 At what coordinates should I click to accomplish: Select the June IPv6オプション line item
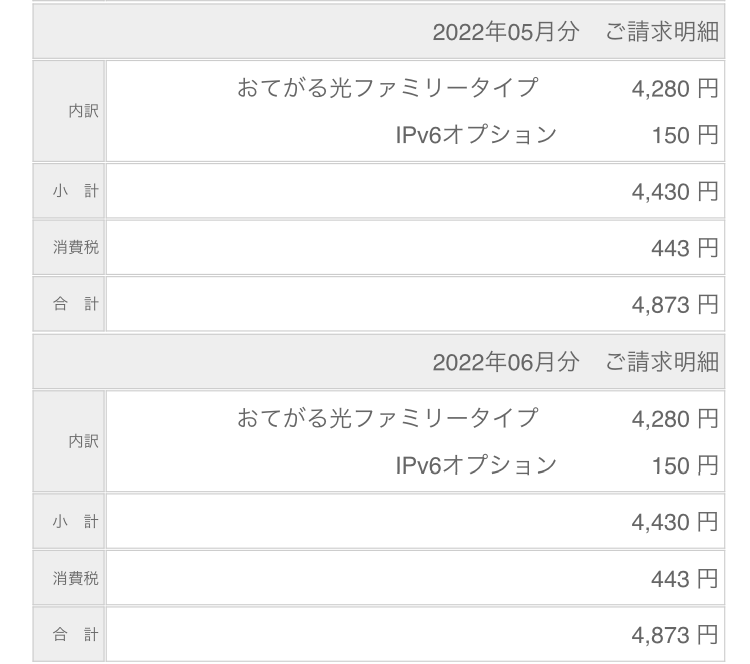point(476,465)
